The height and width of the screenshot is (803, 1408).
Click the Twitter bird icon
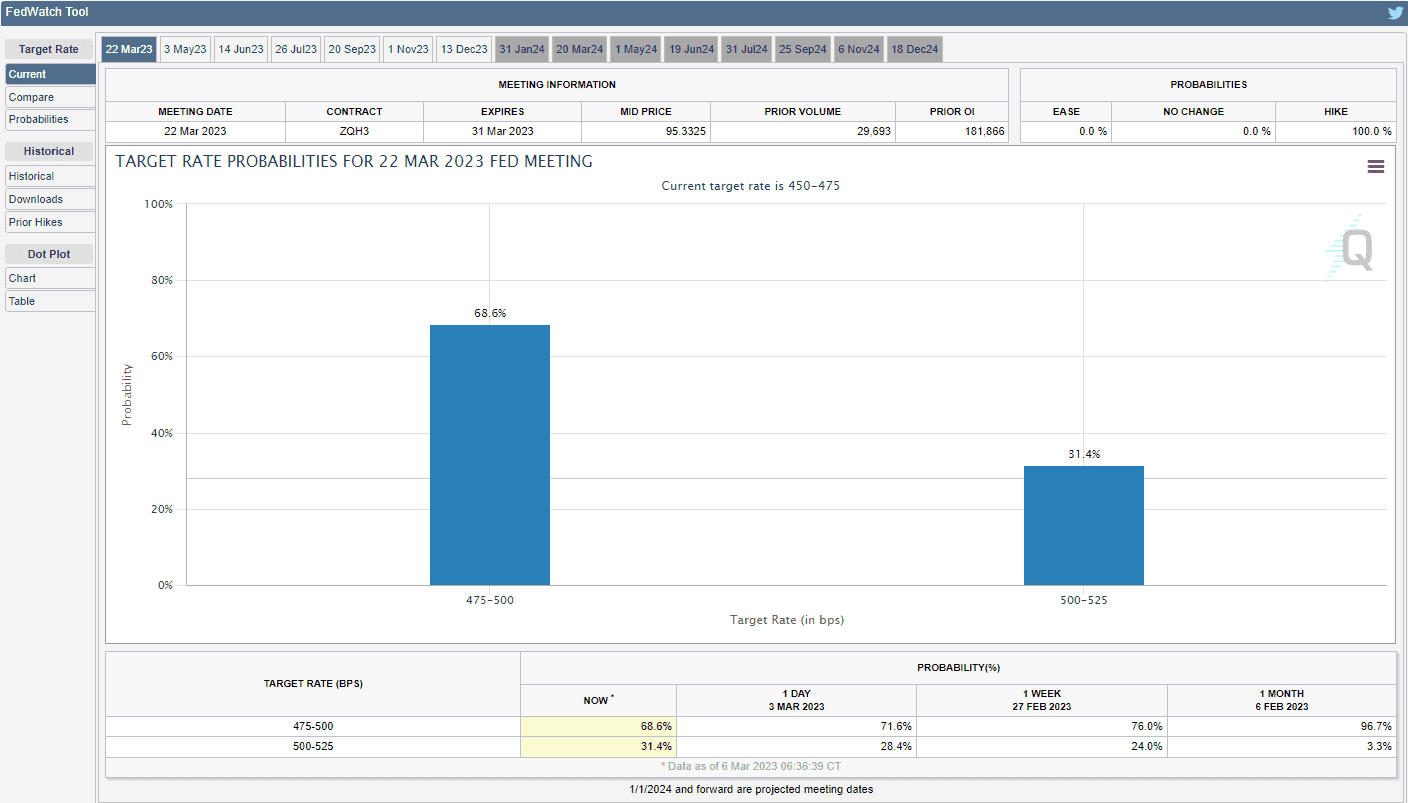1395,13
